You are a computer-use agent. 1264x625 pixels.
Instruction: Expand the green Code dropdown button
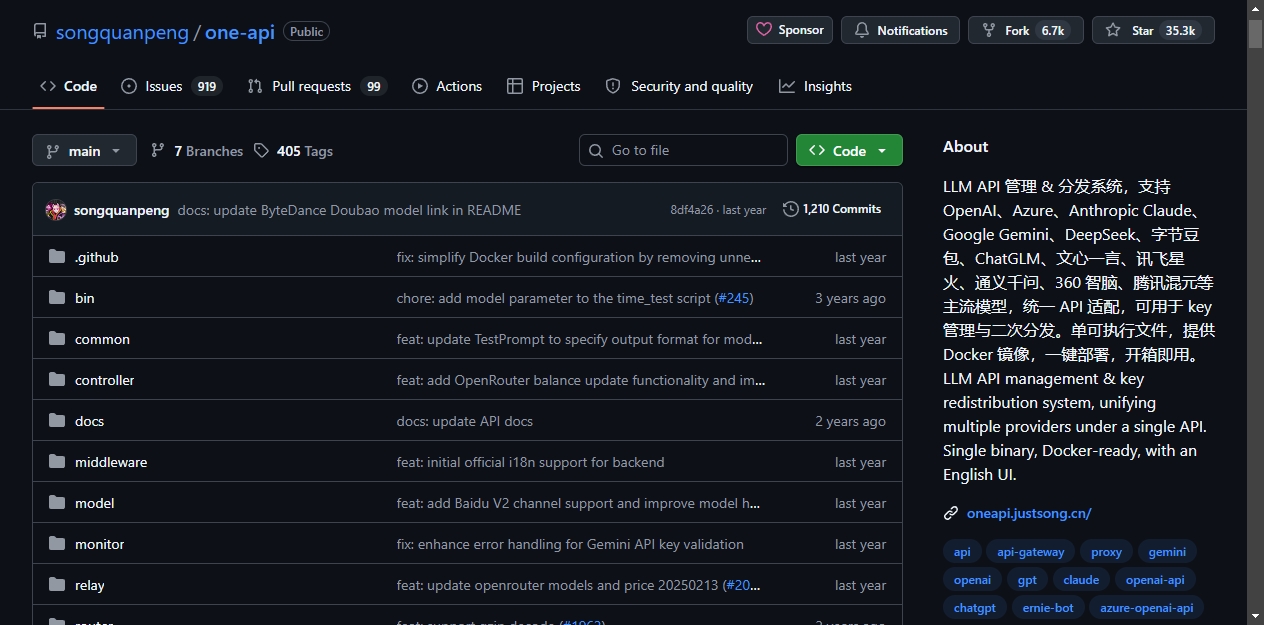pos(849,150)
